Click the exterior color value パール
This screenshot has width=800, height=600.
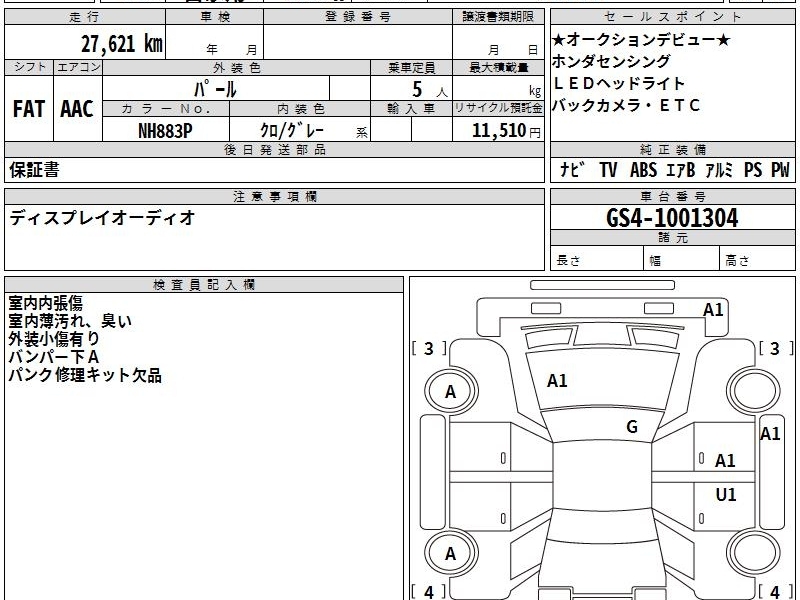pyautogui.click(x=215, y=89)
